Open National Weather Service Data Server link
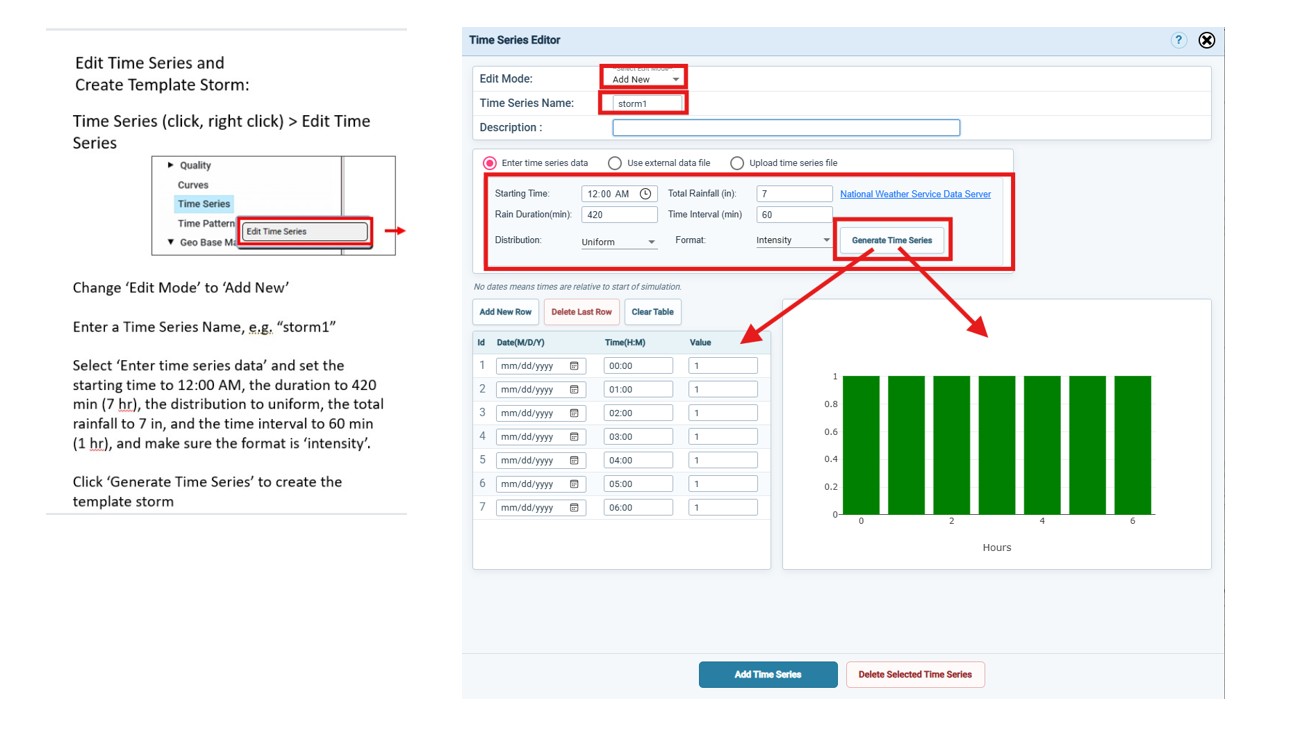The width and height of the screenshot is (1315, 732). [915, 194]
